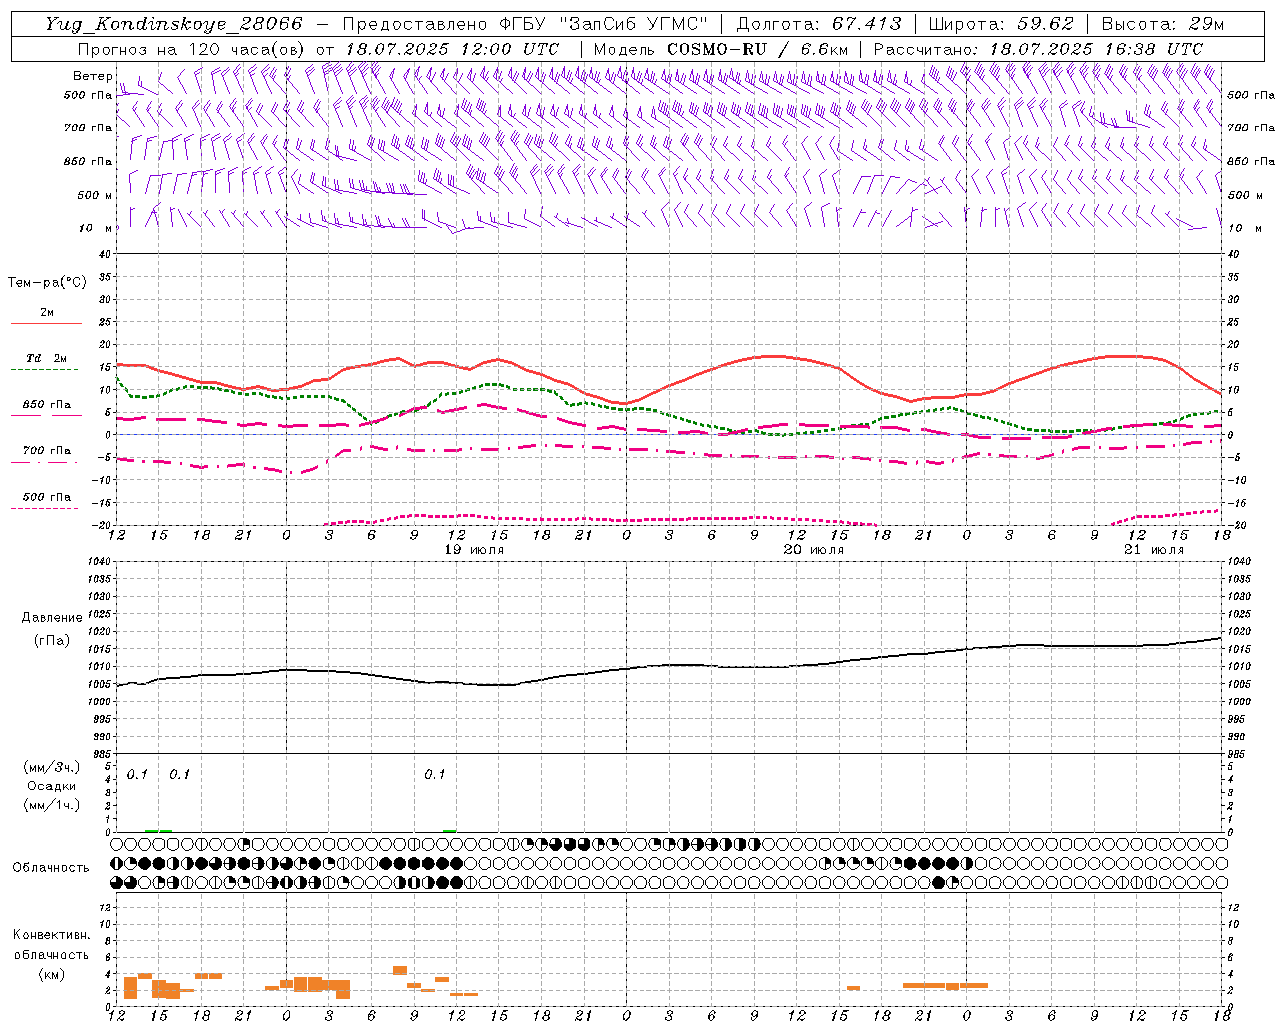Click the (км) unit label
1280x1024 pixels.
(x=52, y=974)
